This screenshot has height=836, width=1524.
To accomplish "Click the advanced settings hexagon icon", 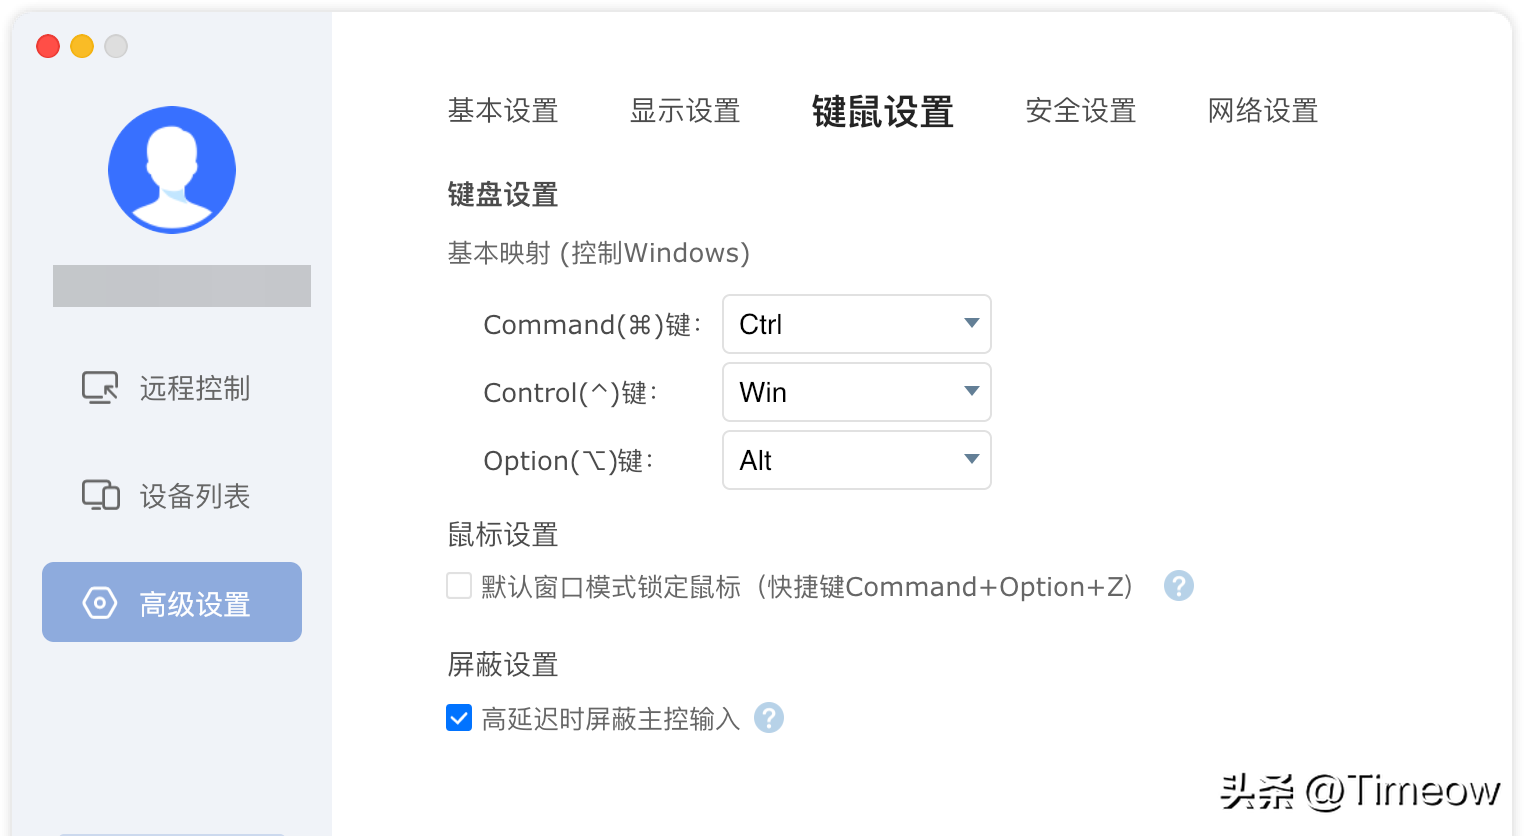I will pos(100,603).
